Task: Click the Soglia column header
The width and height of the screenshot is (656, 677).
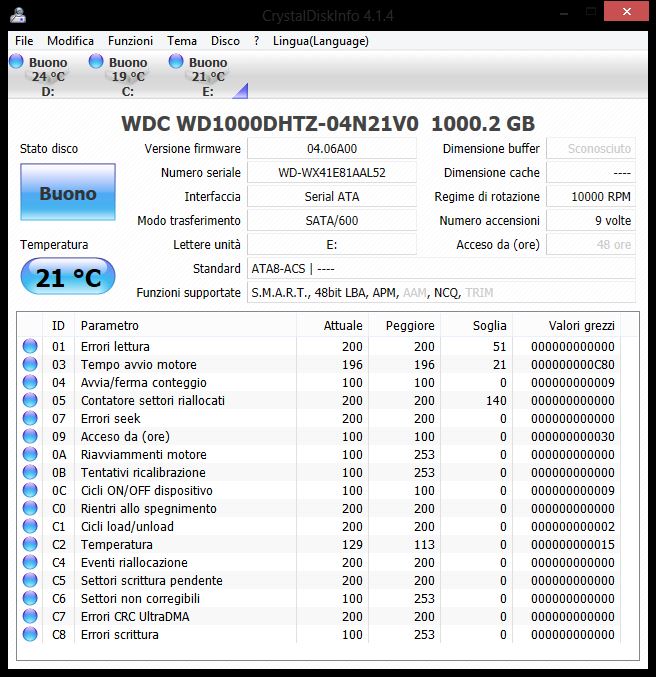Action: 477,326
